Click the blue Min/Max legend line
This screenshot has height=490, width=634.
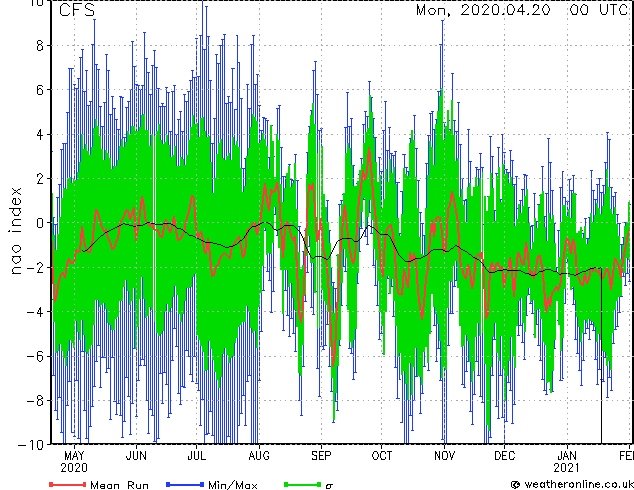185,484
